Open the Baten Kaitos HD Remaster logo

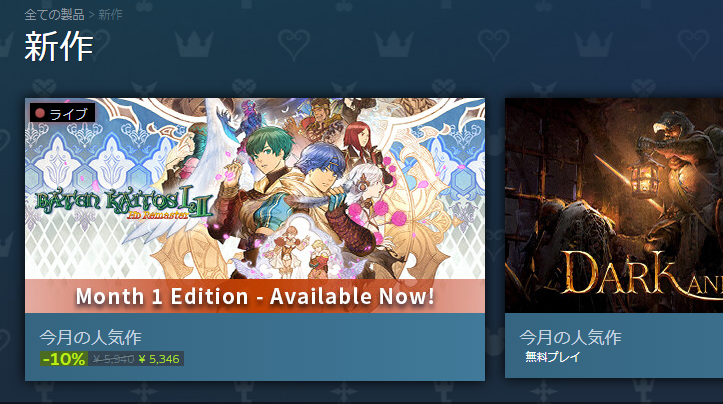pyautogui.click(x=124, y=203)
